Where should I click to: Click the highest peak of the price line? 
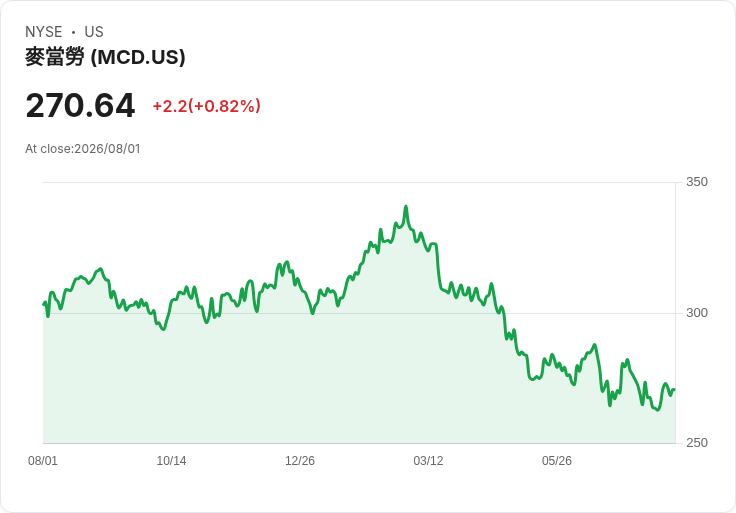point(406,207)
